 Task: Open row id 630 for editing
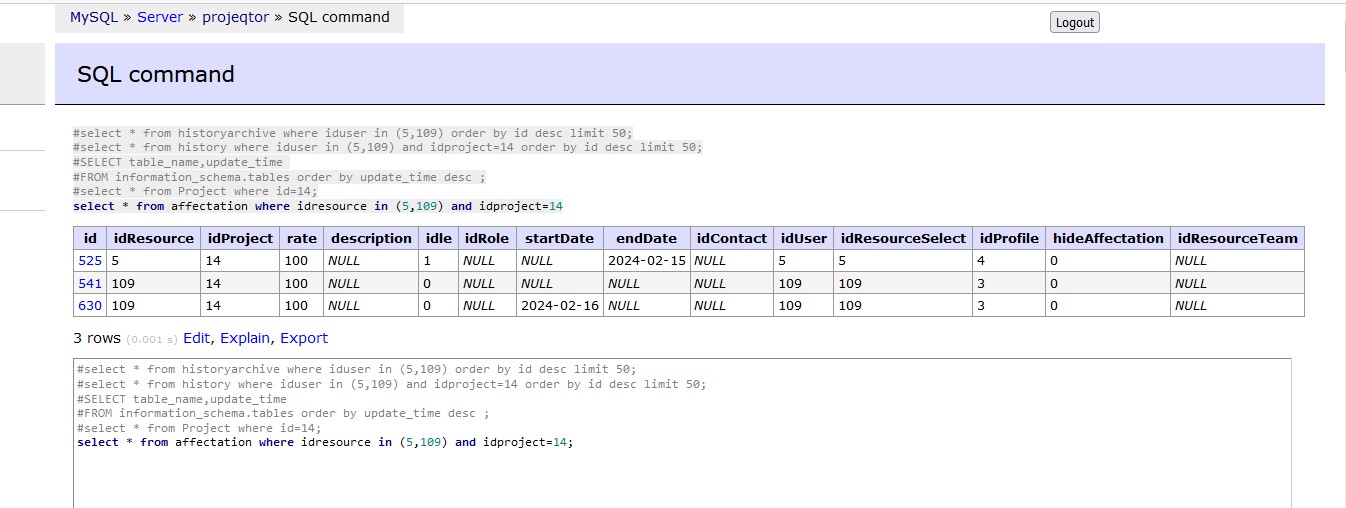[x=90, y=306]
